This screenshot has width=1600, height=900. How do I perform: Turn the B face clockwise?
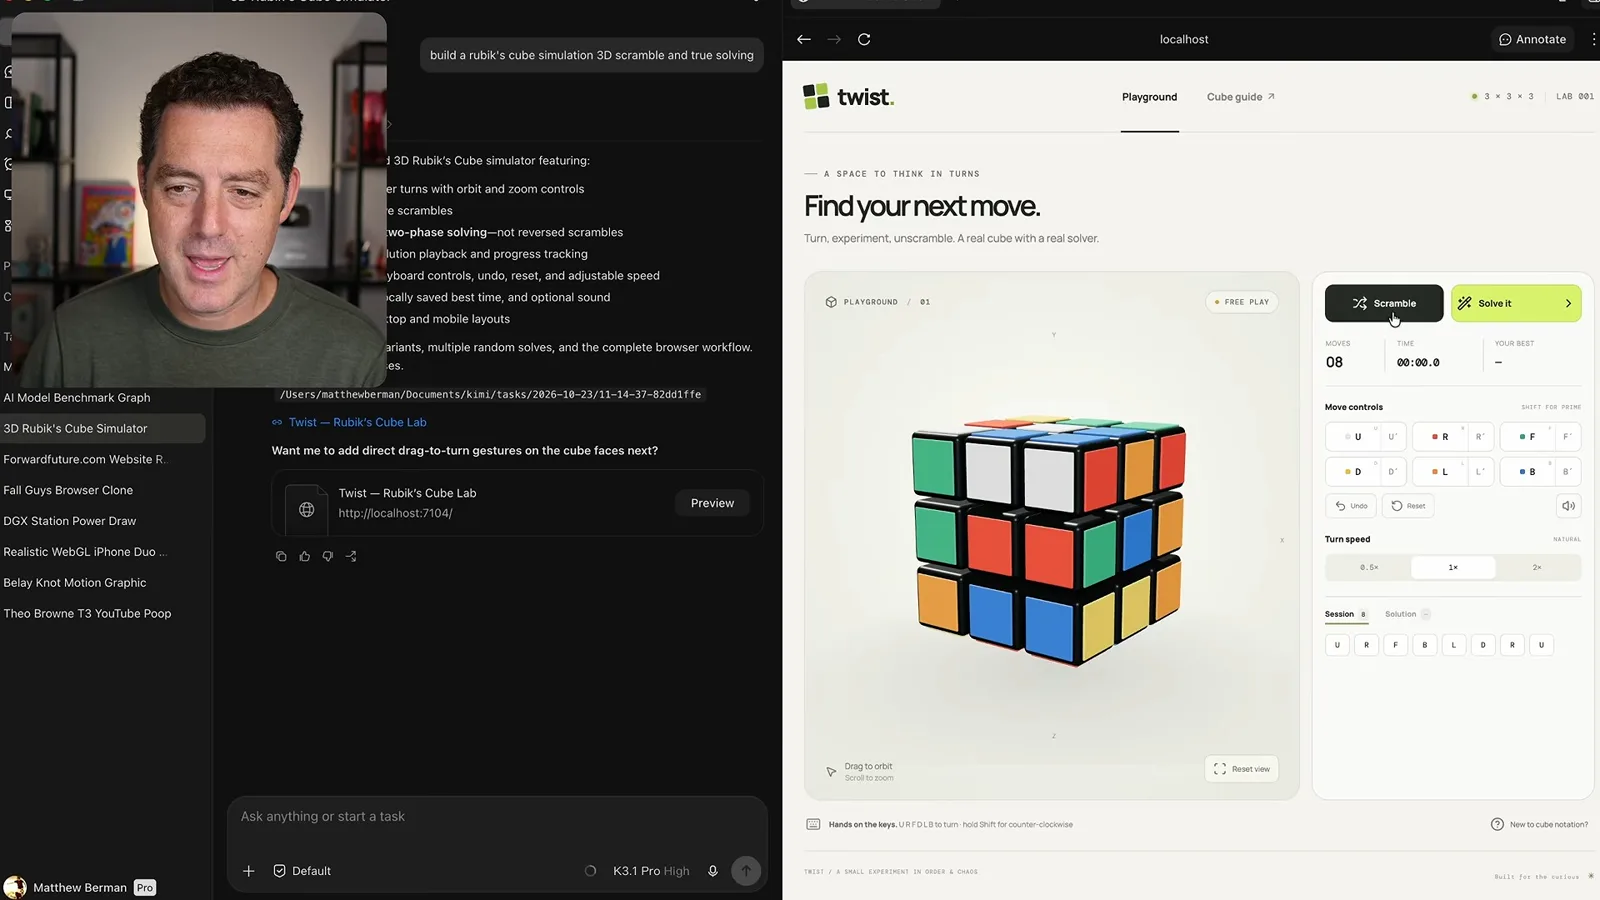(1527, 472)
